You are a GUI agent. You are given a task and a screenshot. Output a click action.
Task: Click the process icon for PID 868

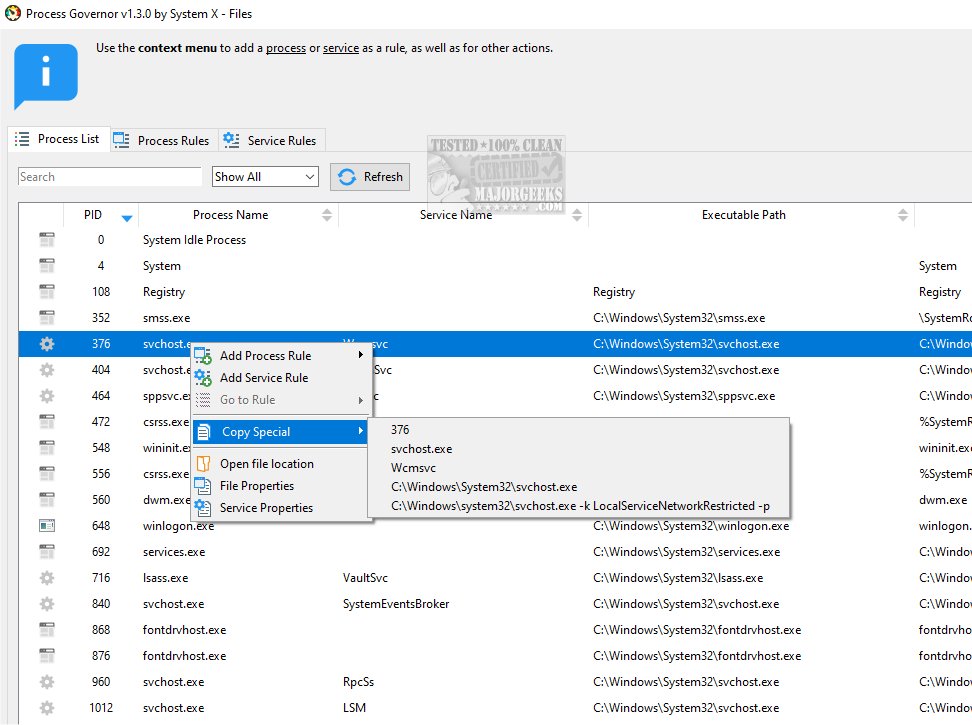46,630
